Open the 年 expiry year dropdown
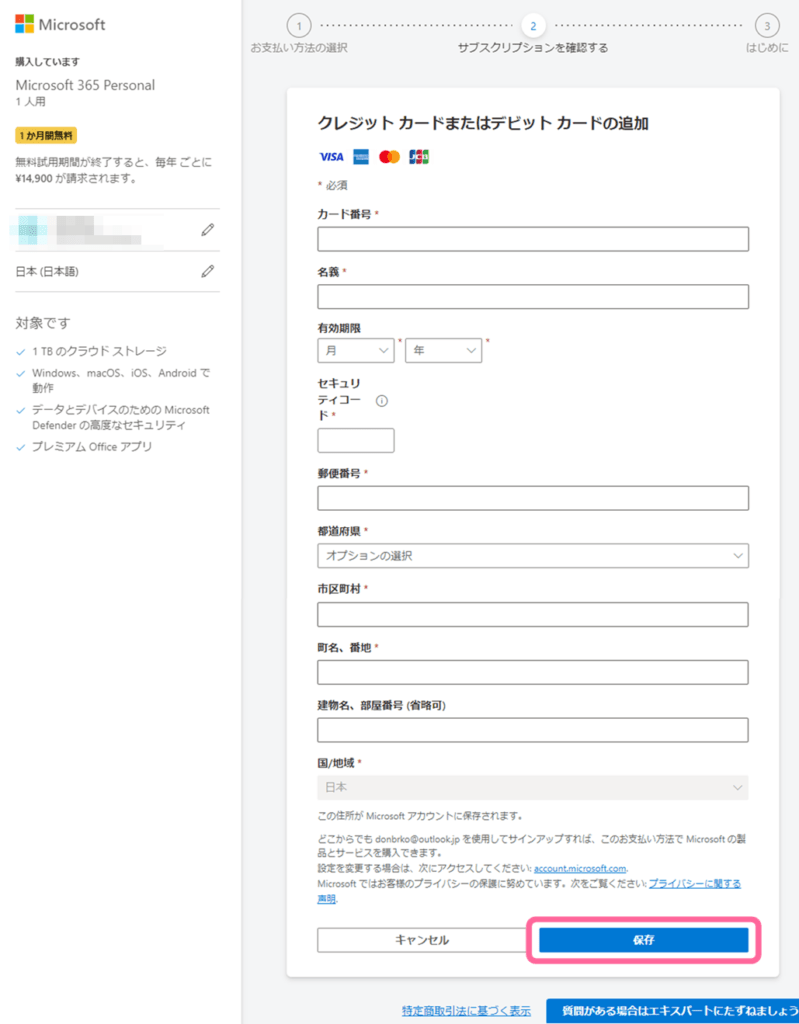 pyautogui.click(x=444, y=351)
